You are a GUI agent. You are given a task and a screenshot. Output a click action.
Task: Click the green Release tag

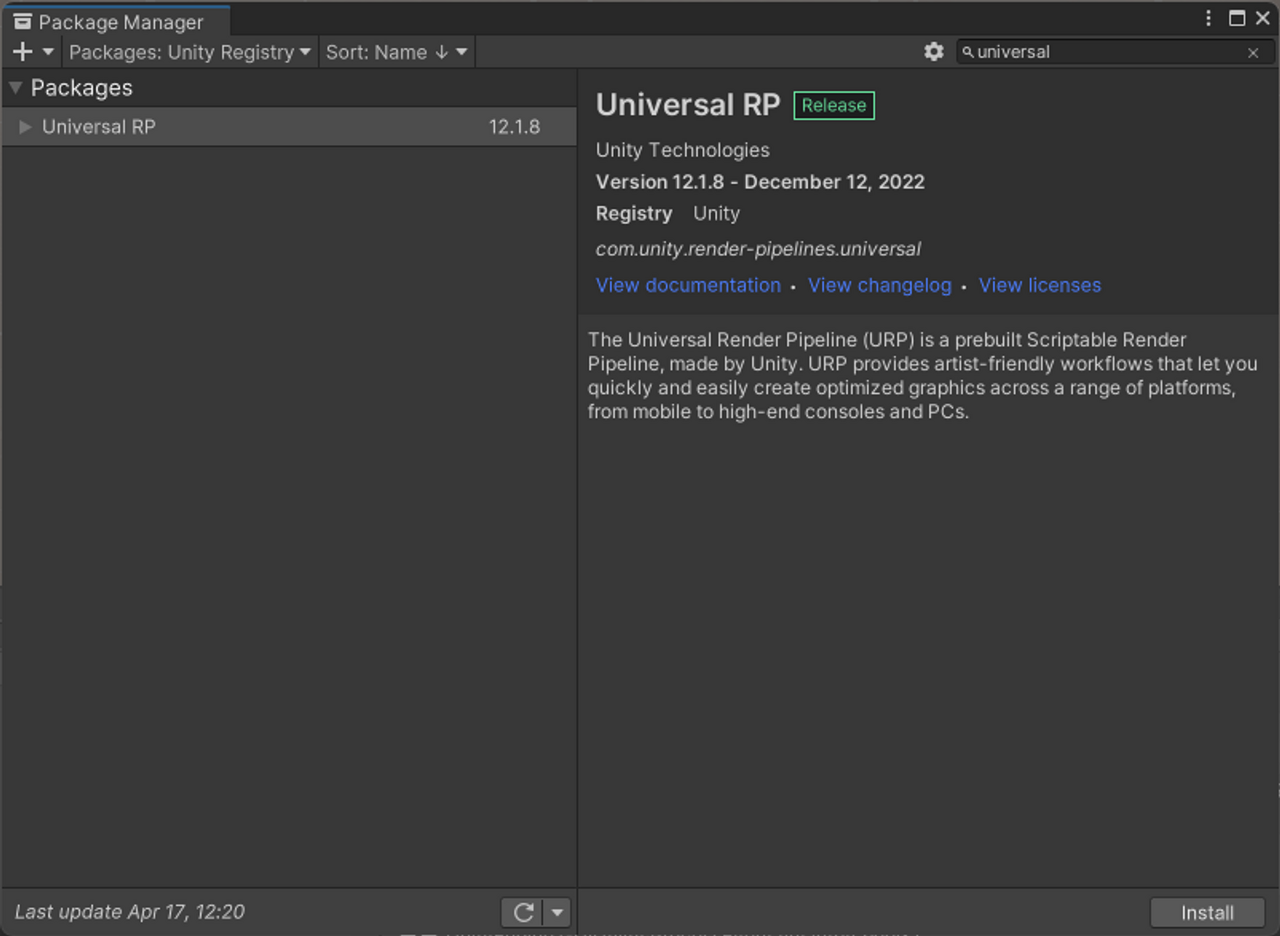pos(834,105)
